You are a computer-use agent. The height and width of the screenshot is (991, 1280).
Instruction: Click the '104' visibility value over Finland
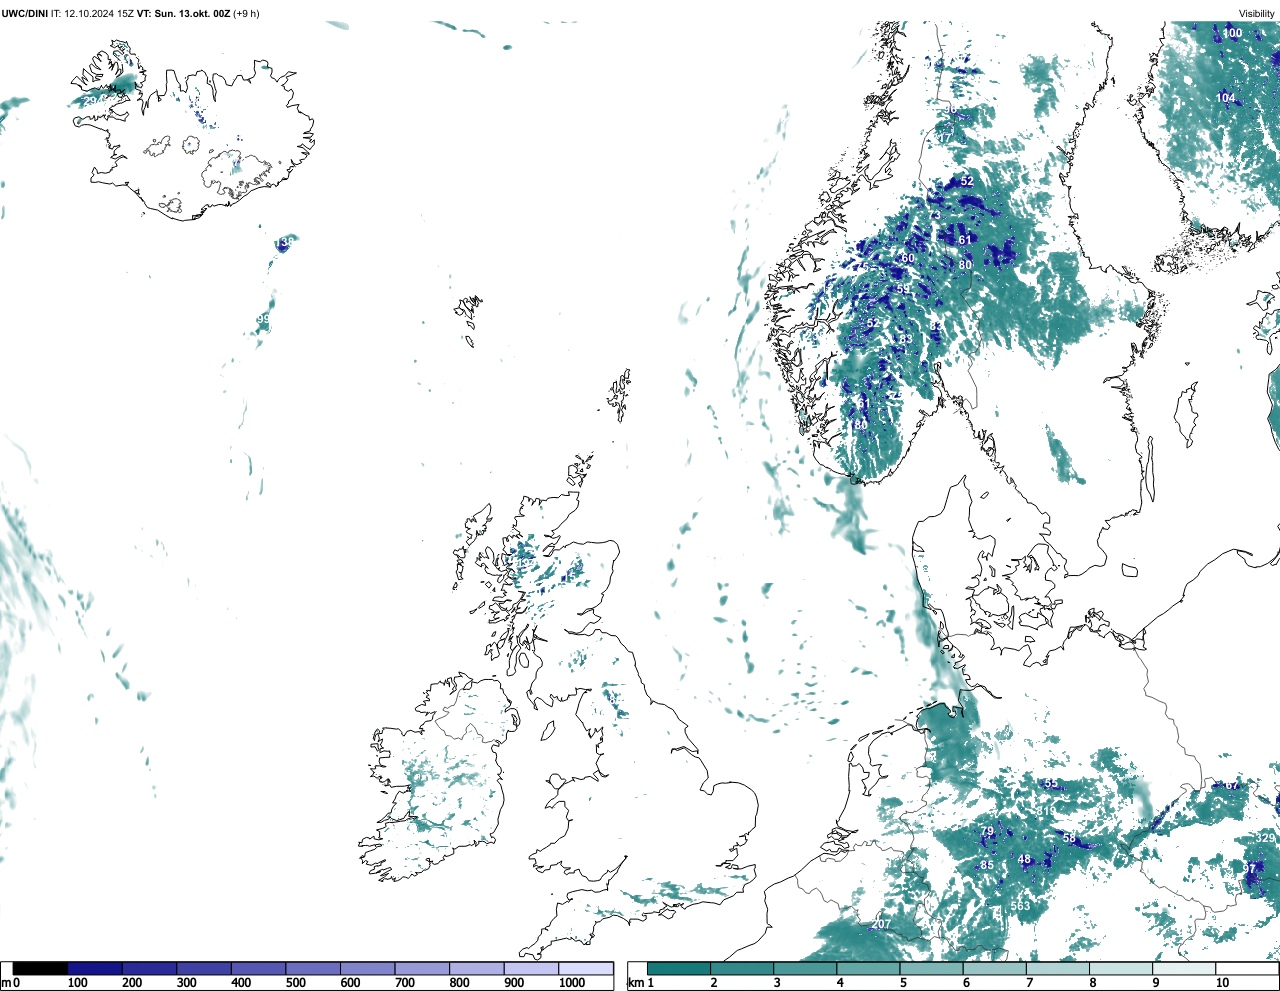point(1226,98)
